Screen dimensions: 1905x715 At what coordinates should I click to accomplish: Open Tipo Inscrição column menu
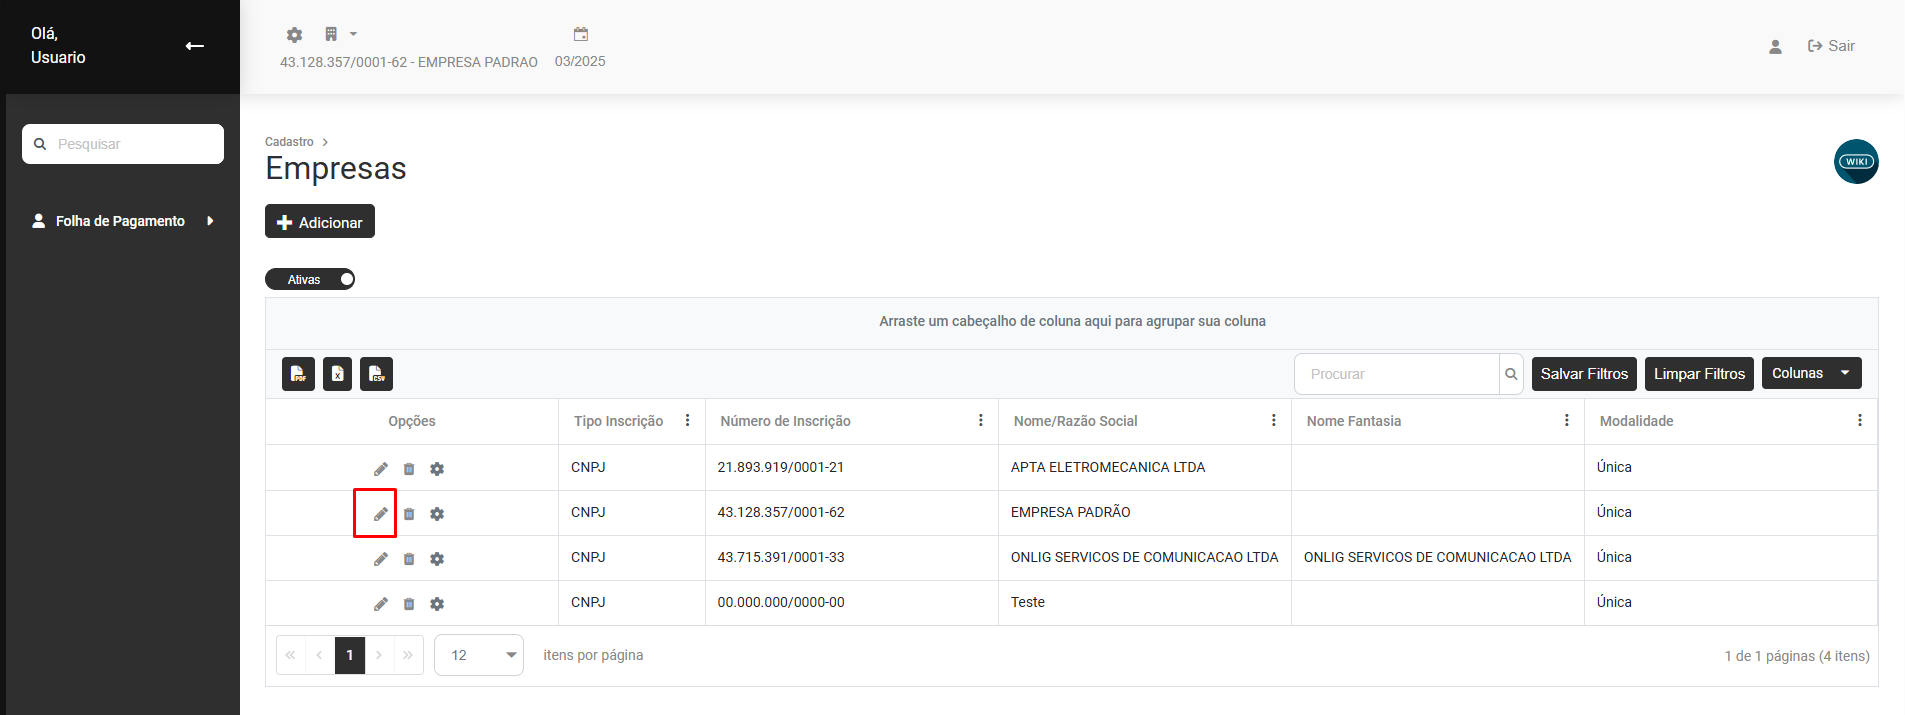[687, 421]
